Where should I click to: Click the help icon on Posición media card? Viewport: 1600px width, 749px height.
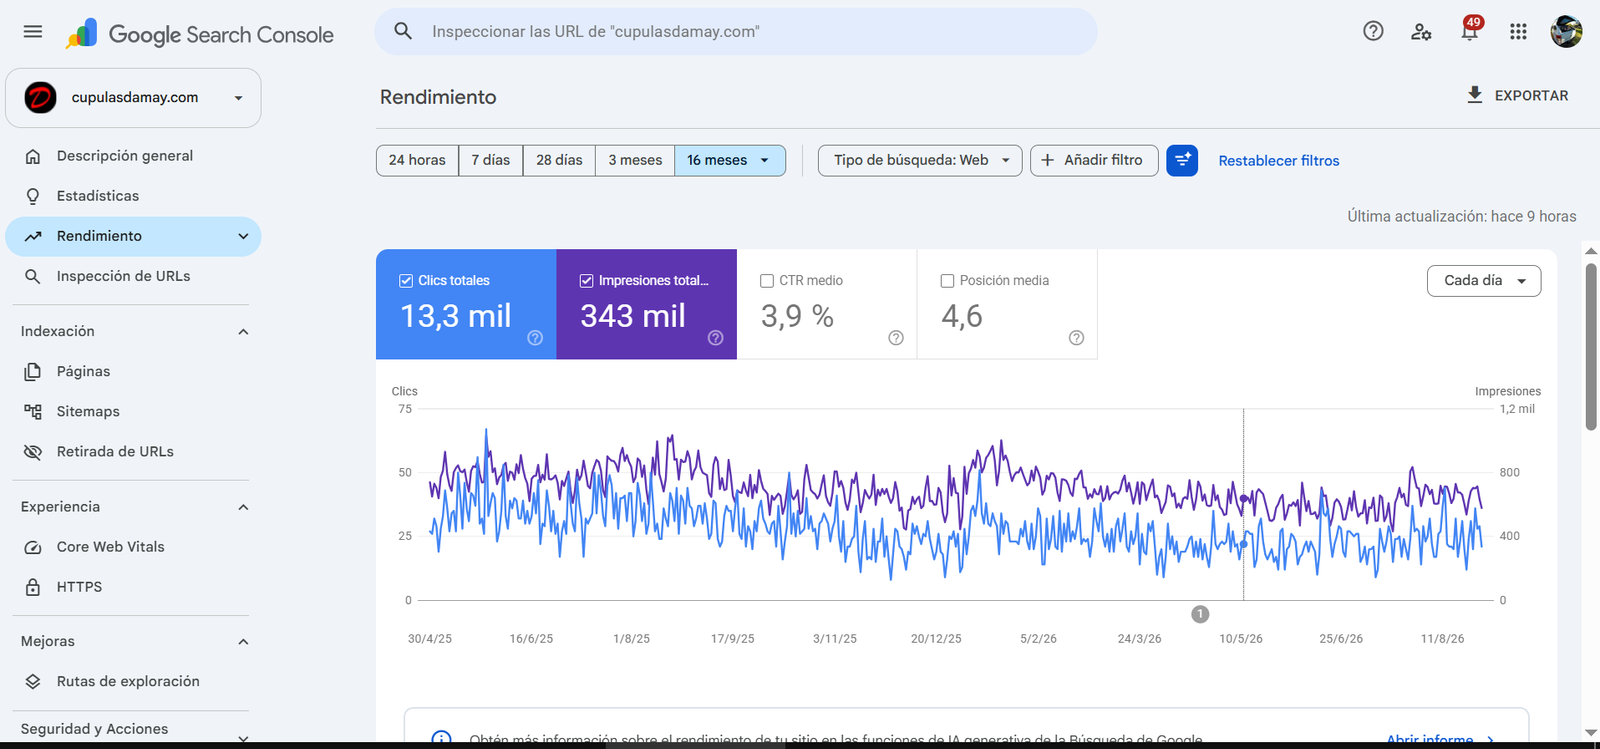pyautogui.click(x=1076, y=338)
